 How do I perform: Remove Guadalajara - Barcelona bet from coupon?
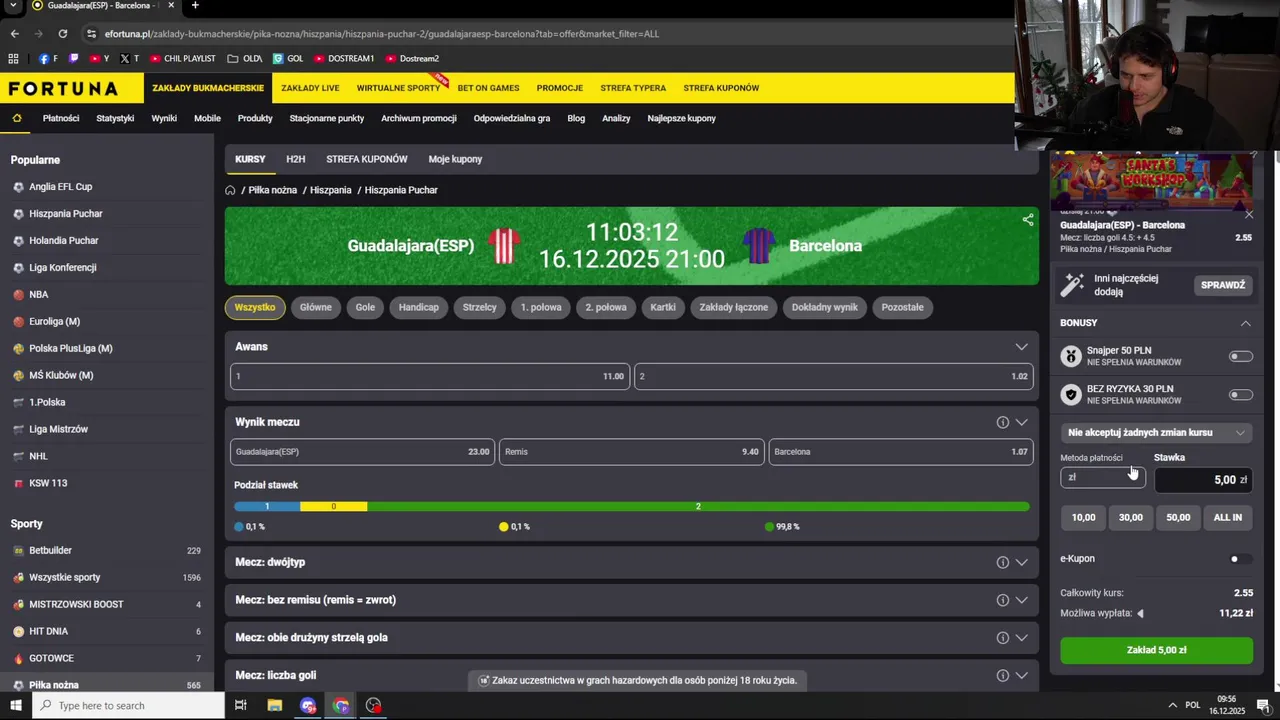[x=1248, y=215]
